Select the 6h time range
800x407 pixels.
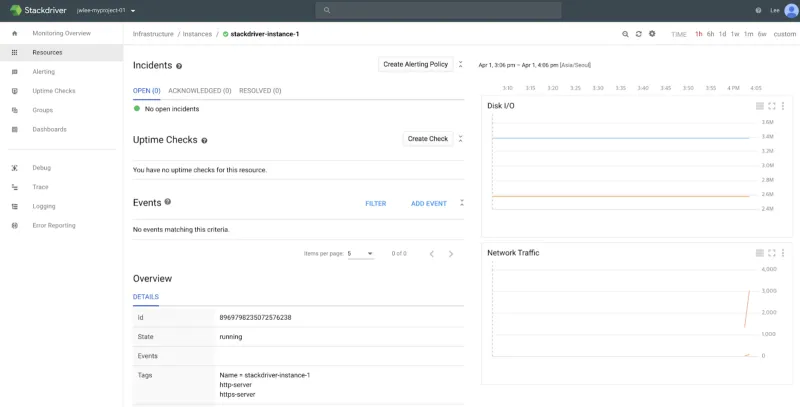tap(710, 34)
